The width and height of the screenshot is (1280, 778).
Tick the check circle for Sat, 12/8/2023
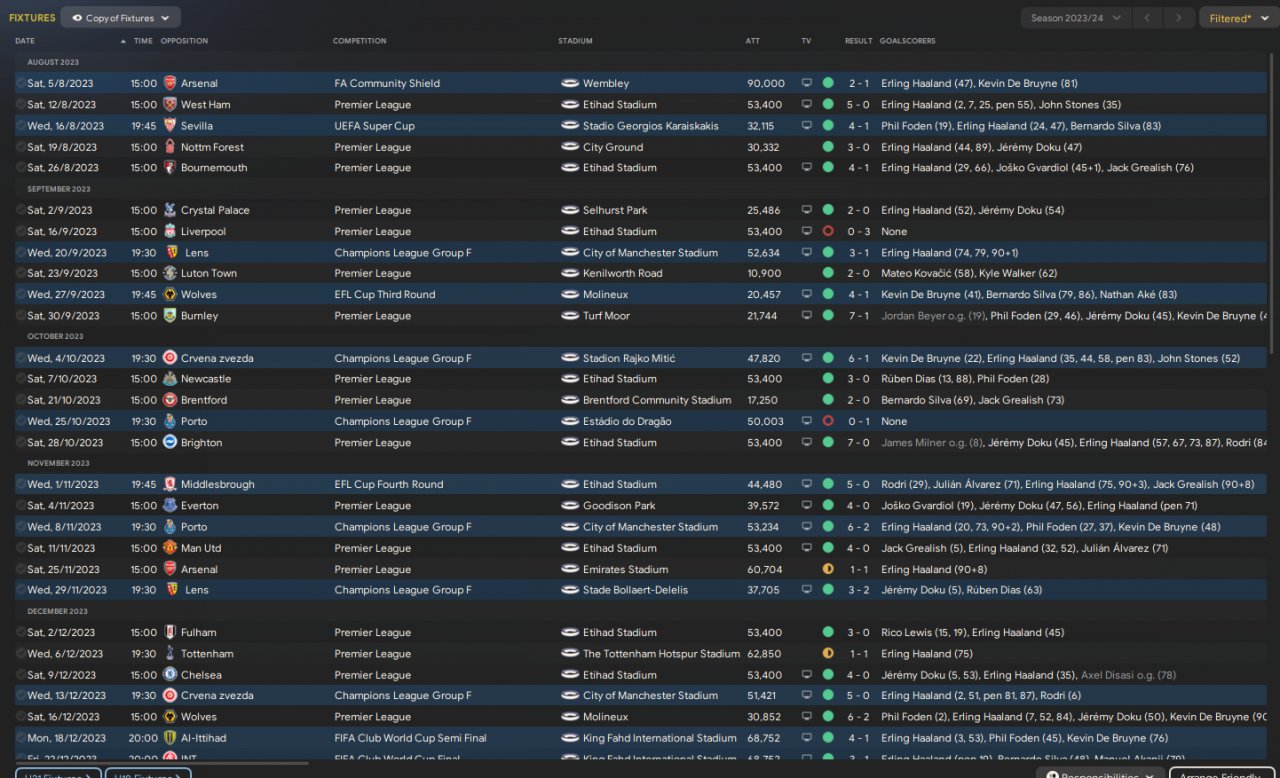tap(21, 104)
